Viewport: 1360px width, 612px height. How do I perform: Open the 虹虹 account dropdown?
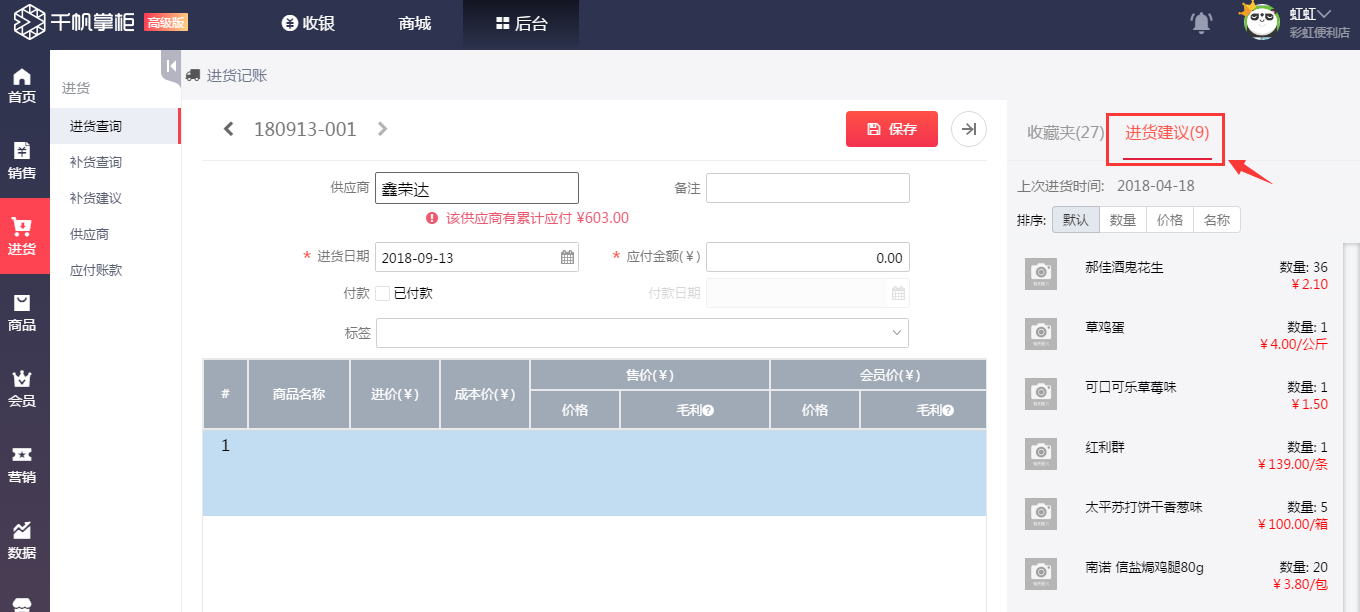pyautogui.click(x=1308, y=16)
